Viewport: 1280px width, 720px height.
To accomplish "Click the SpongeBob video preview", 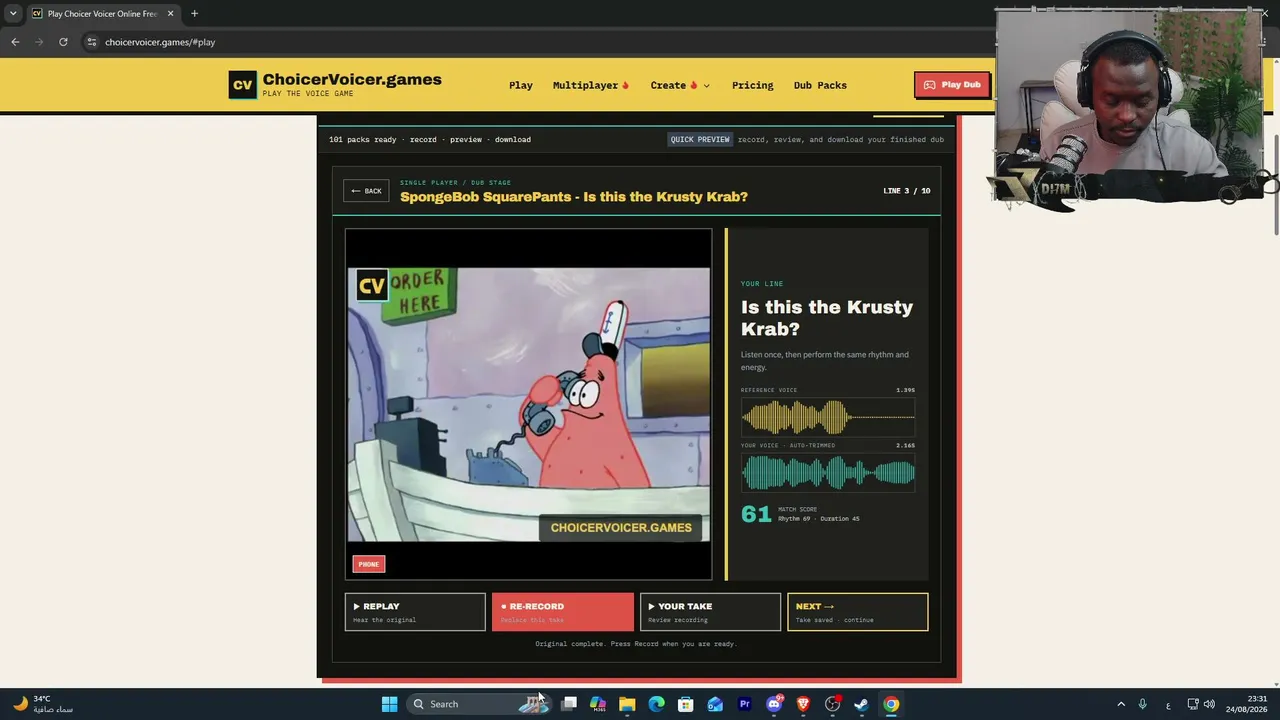I will click(528, 404).
